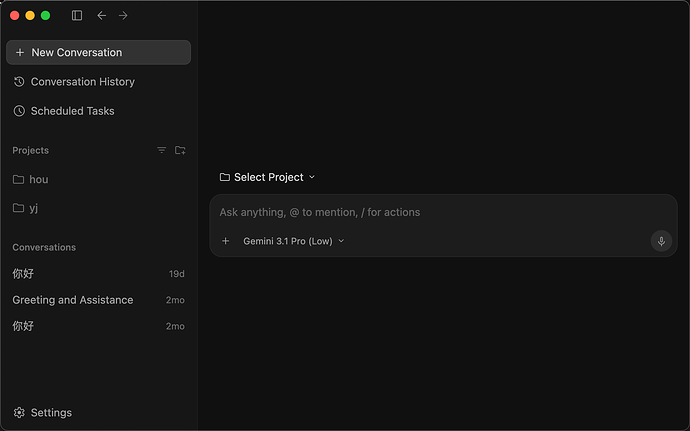Click the Scheduled Tasks clock icon
The width and height of the screenshot is (690, 431).
pos(19,111)
